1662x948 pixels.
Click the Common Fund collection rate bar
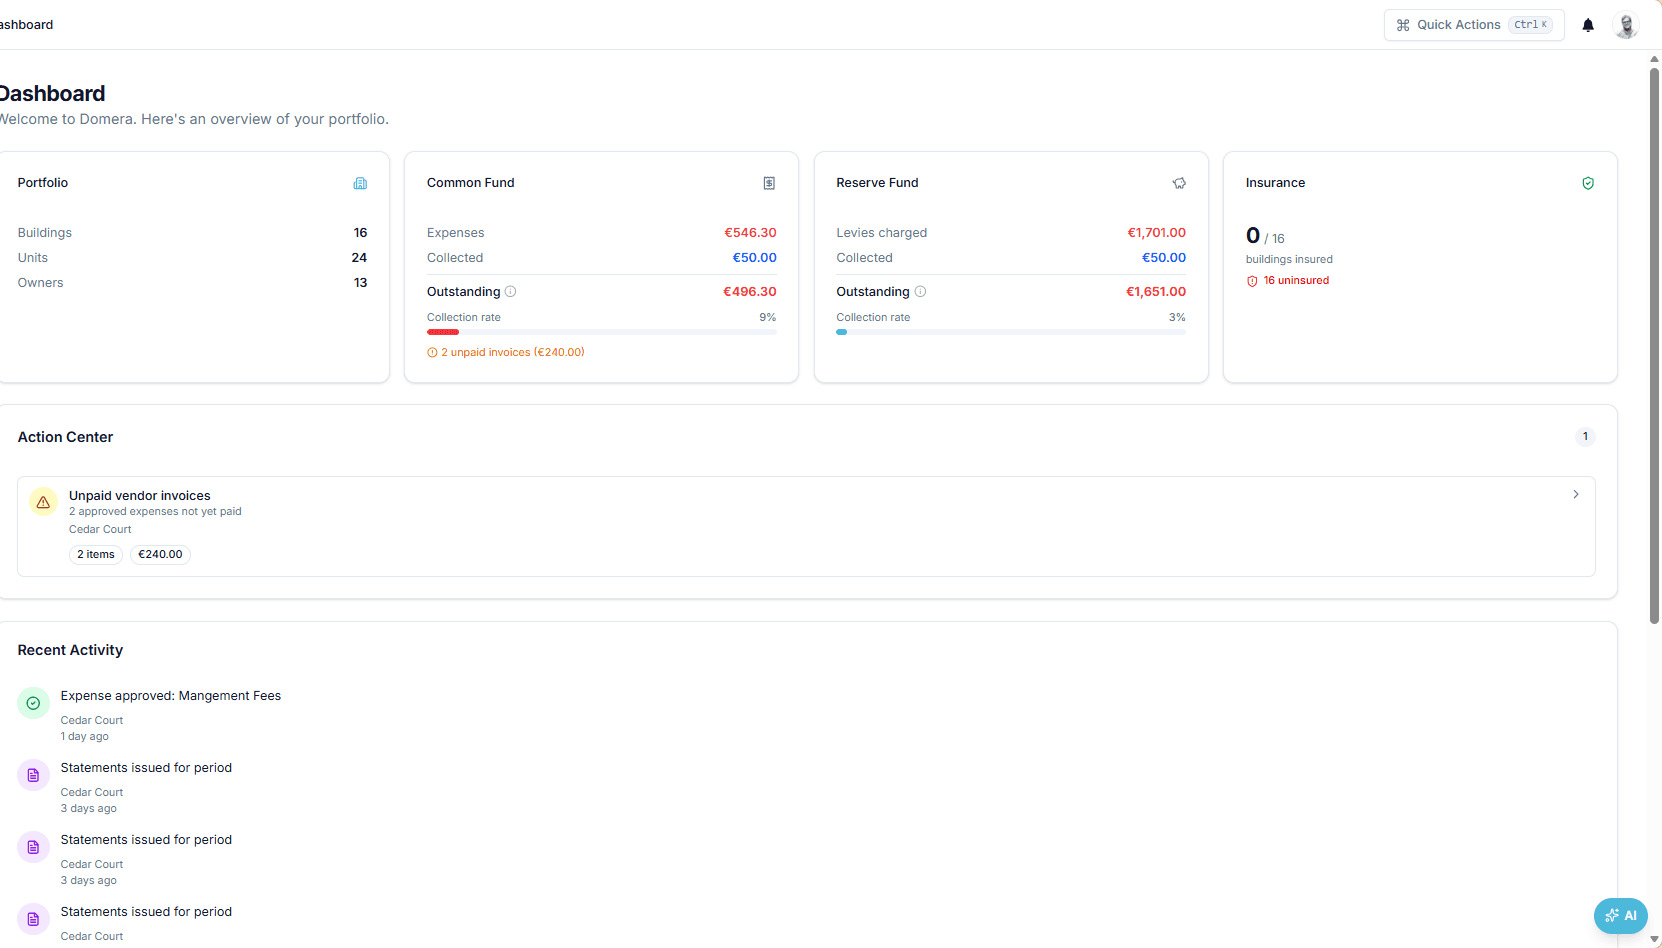pyautogui.click(x=602, y=332)
